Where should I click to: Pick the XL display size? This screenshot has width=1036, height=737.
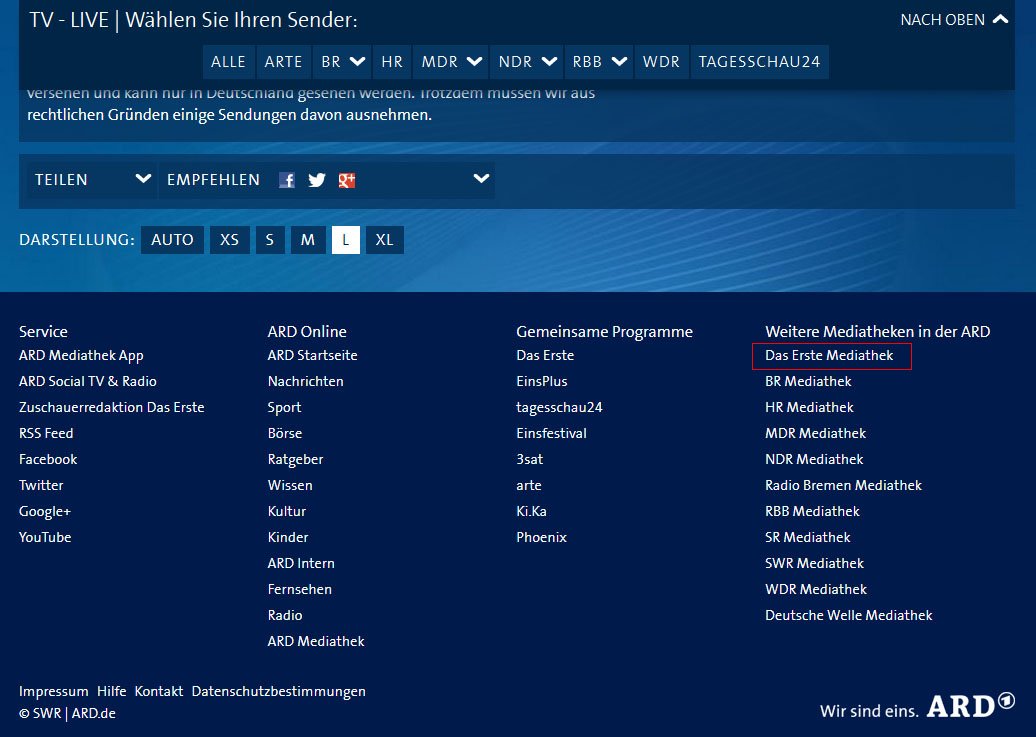pos(385,240)
